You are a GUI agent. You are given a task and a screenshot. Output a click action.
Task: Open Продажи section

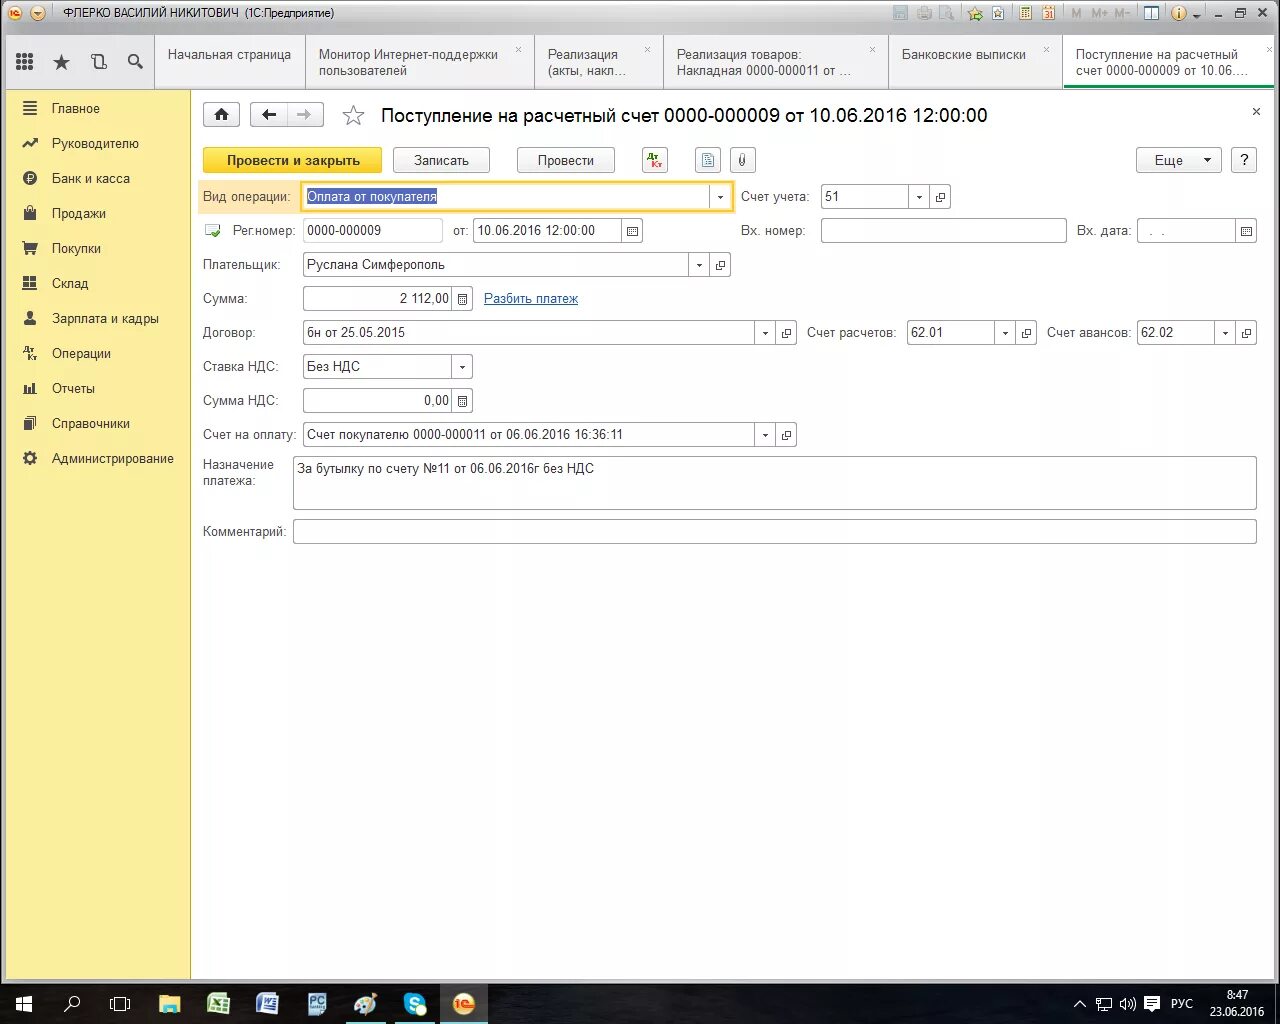tap(79, 213)
